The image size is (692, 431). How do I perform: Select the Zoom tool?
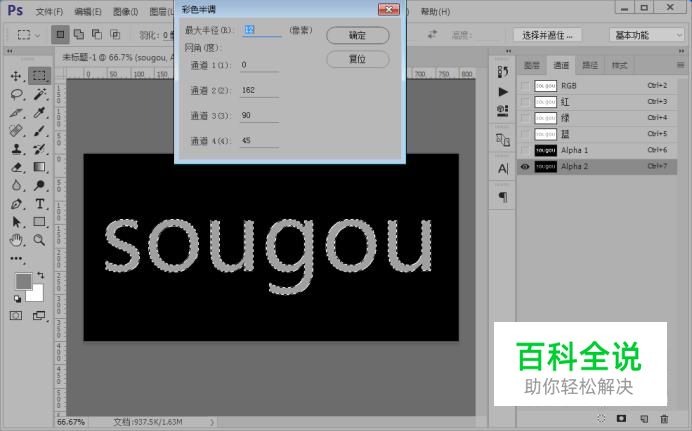[39, 240]
